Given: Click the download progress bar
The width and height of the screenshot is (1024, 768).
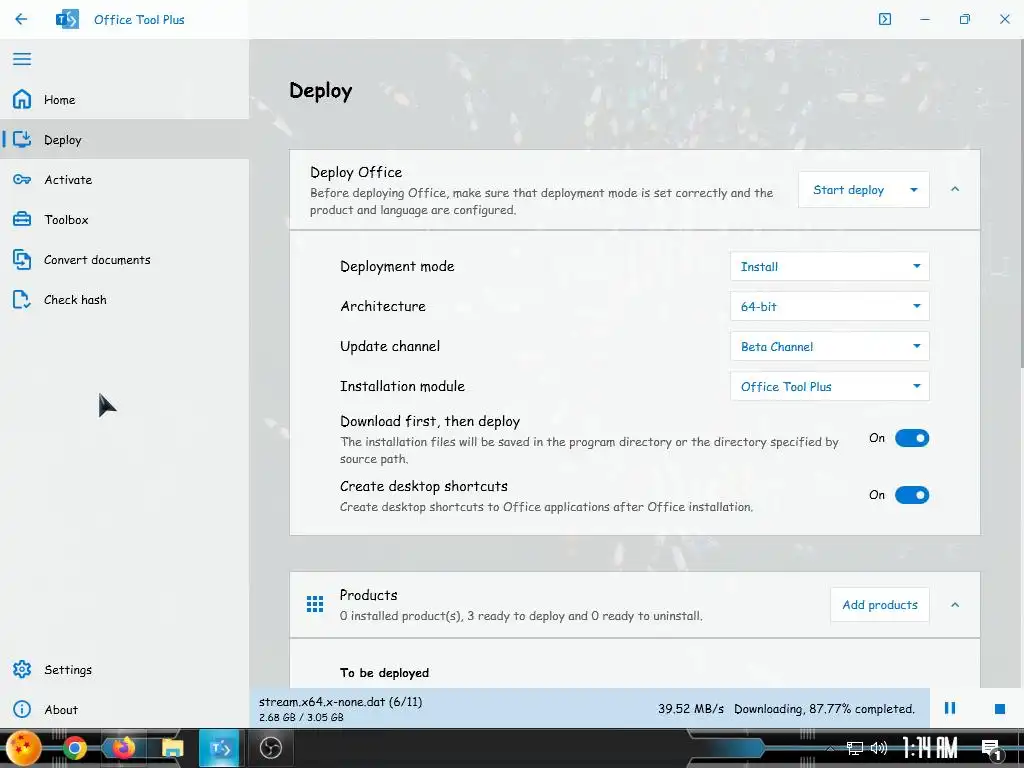Looking at the screenshot, I should [x=589, y=708].
